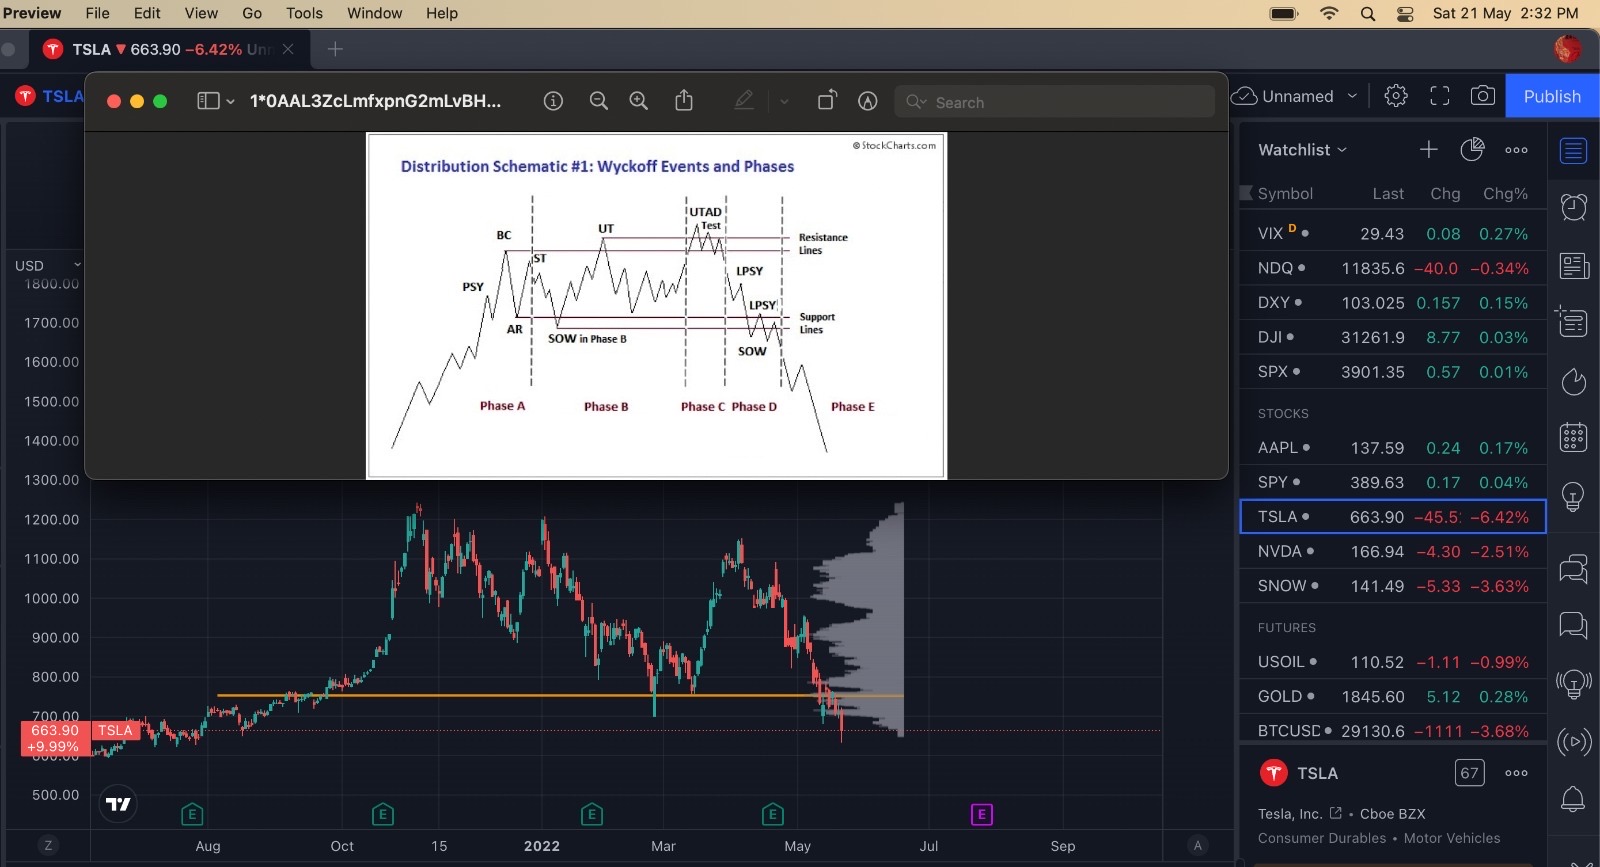1600x867 pixels.
Task: Take a chart snapshot with camera icon
Action: pos(1483,96)
